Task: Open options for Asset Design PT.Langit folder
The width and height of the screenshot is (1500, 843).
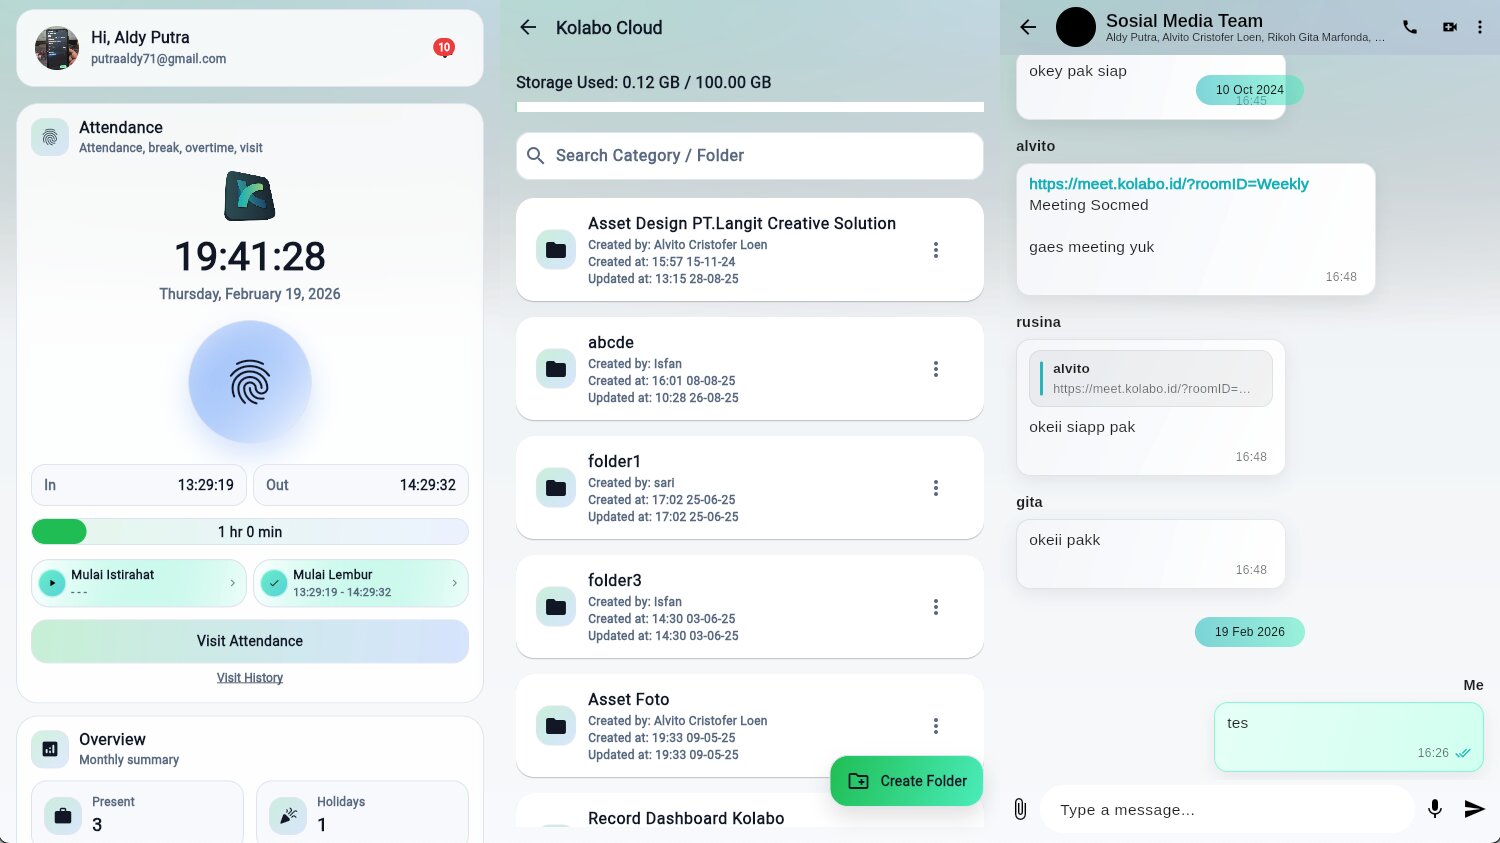Action: tap(936, 250)
